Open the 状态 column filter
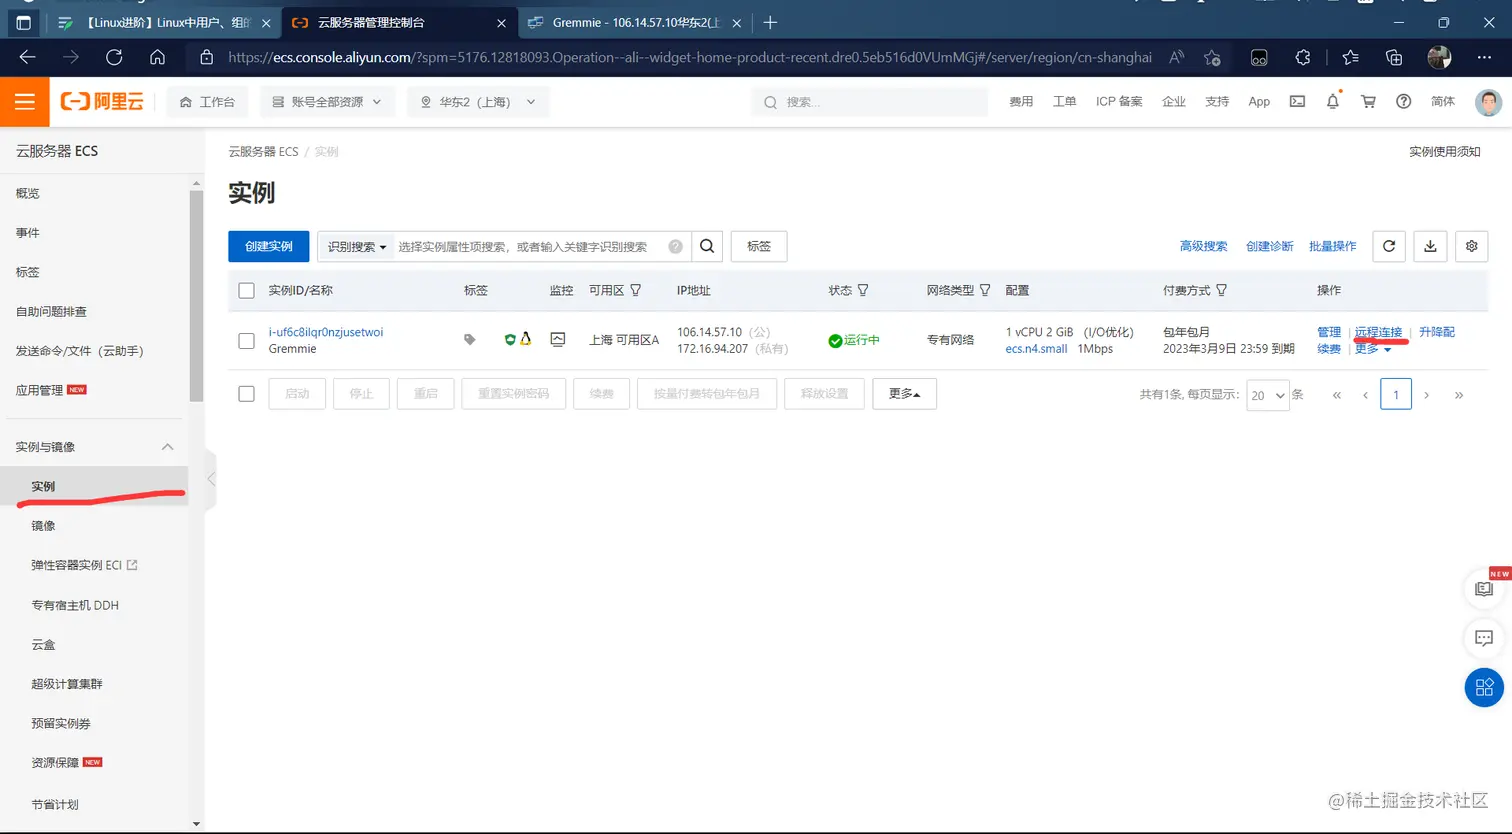This screenshot has height=834, width=1512. pyautogui.click(x=863, y=290)
